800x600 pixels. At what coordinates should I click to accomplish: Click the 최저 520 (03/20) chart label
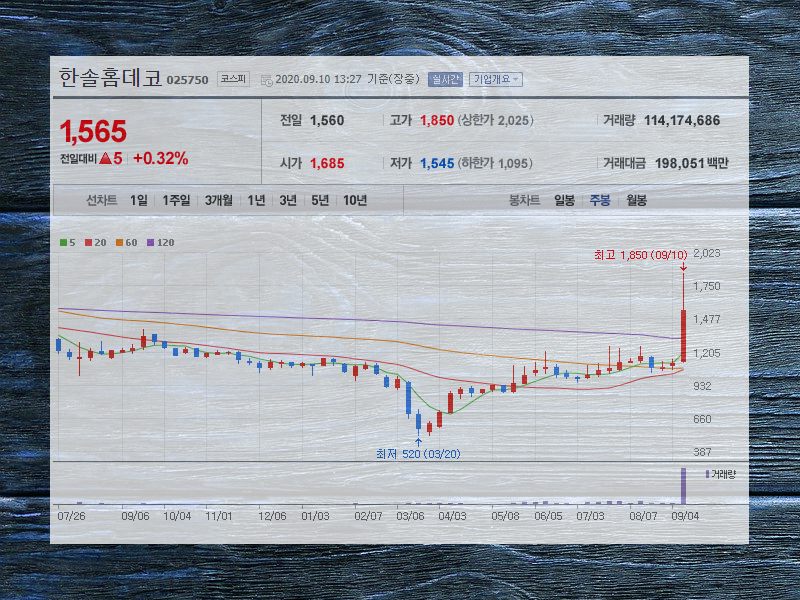click(x=418, y=454)
